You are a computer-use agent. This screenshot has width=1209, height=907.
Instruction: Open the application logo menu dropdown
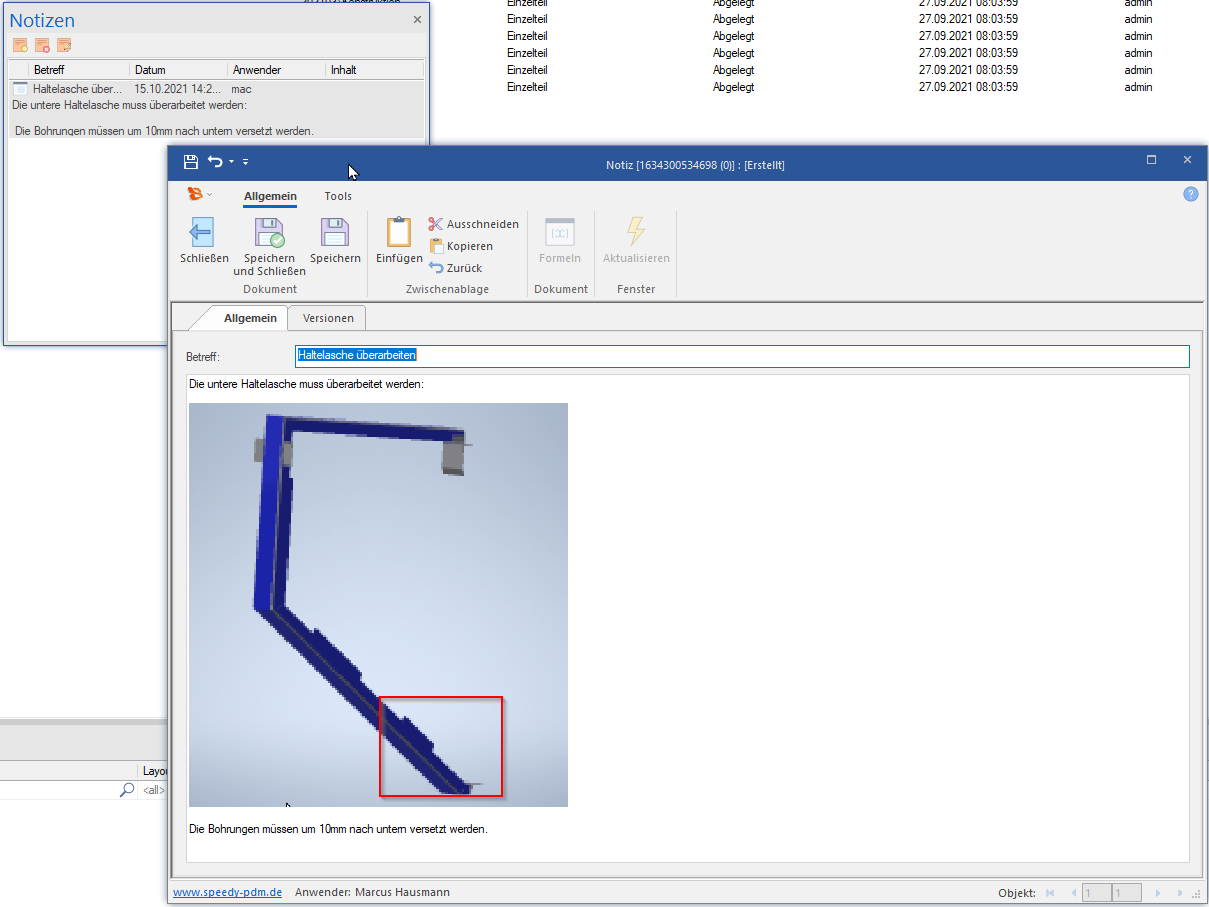(200, 195)
